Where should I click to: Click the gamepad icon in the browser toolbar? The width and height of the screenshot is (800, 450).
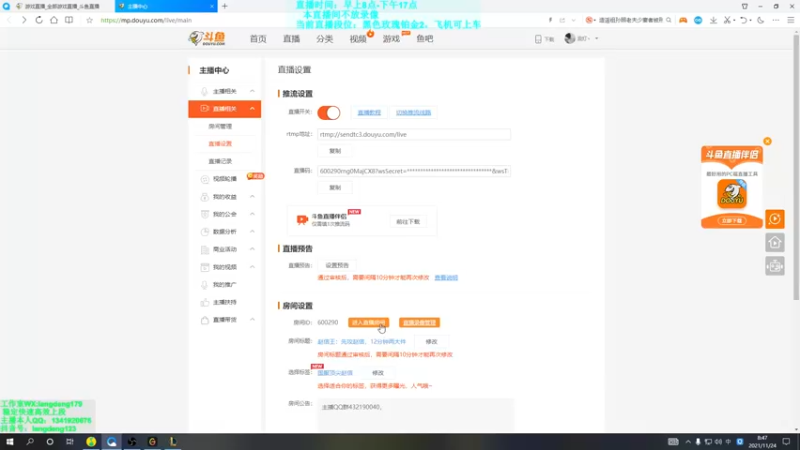(x=683, y=20)
